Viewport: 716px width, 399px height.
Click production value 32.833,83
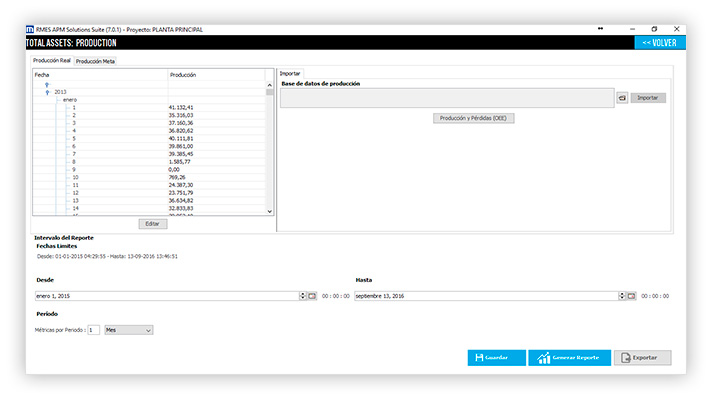(181, 209)
